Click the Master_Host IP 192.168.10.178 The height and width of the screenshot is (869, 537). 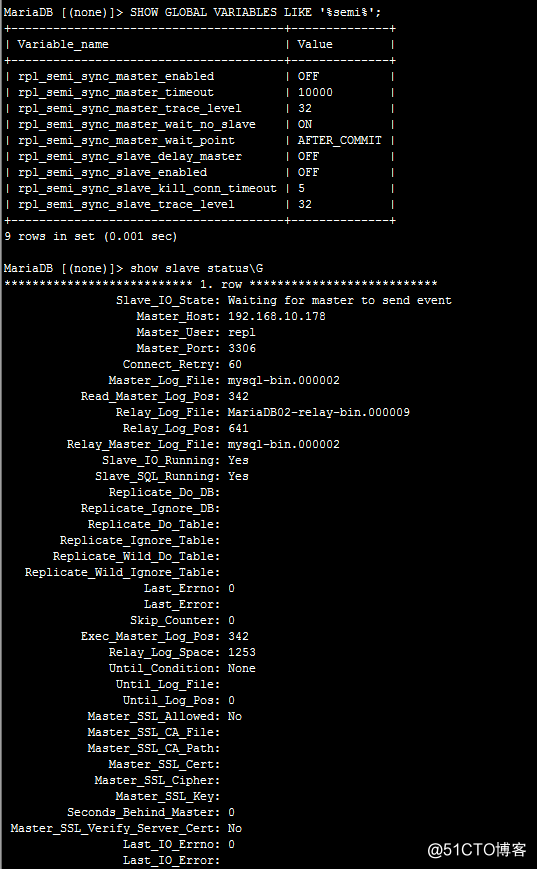277,316
